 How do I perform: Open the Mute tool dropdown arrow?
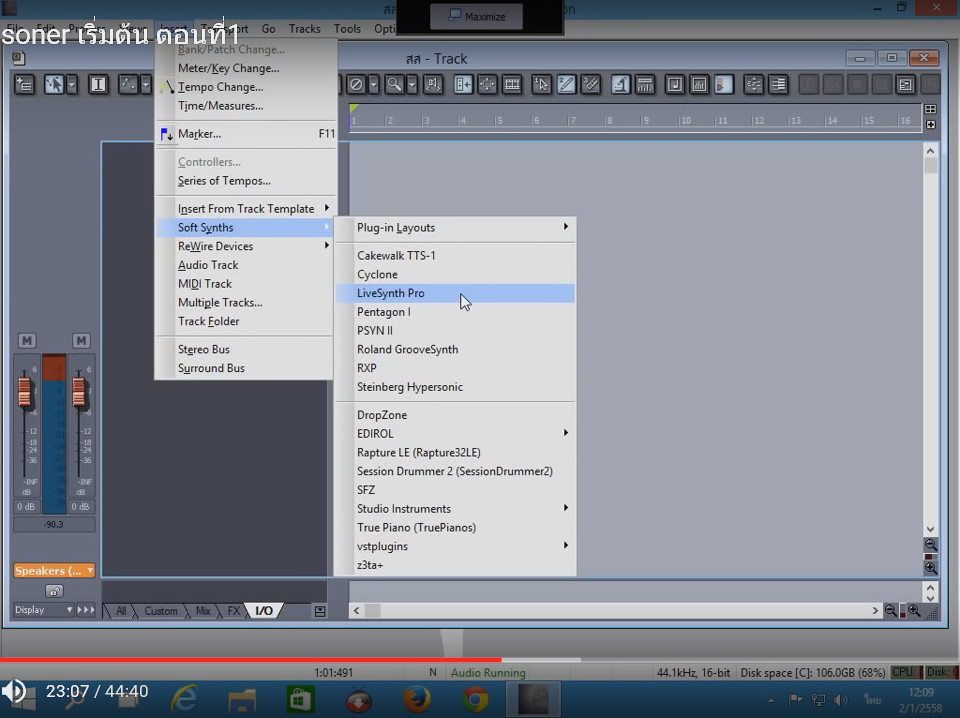point(373,84)
